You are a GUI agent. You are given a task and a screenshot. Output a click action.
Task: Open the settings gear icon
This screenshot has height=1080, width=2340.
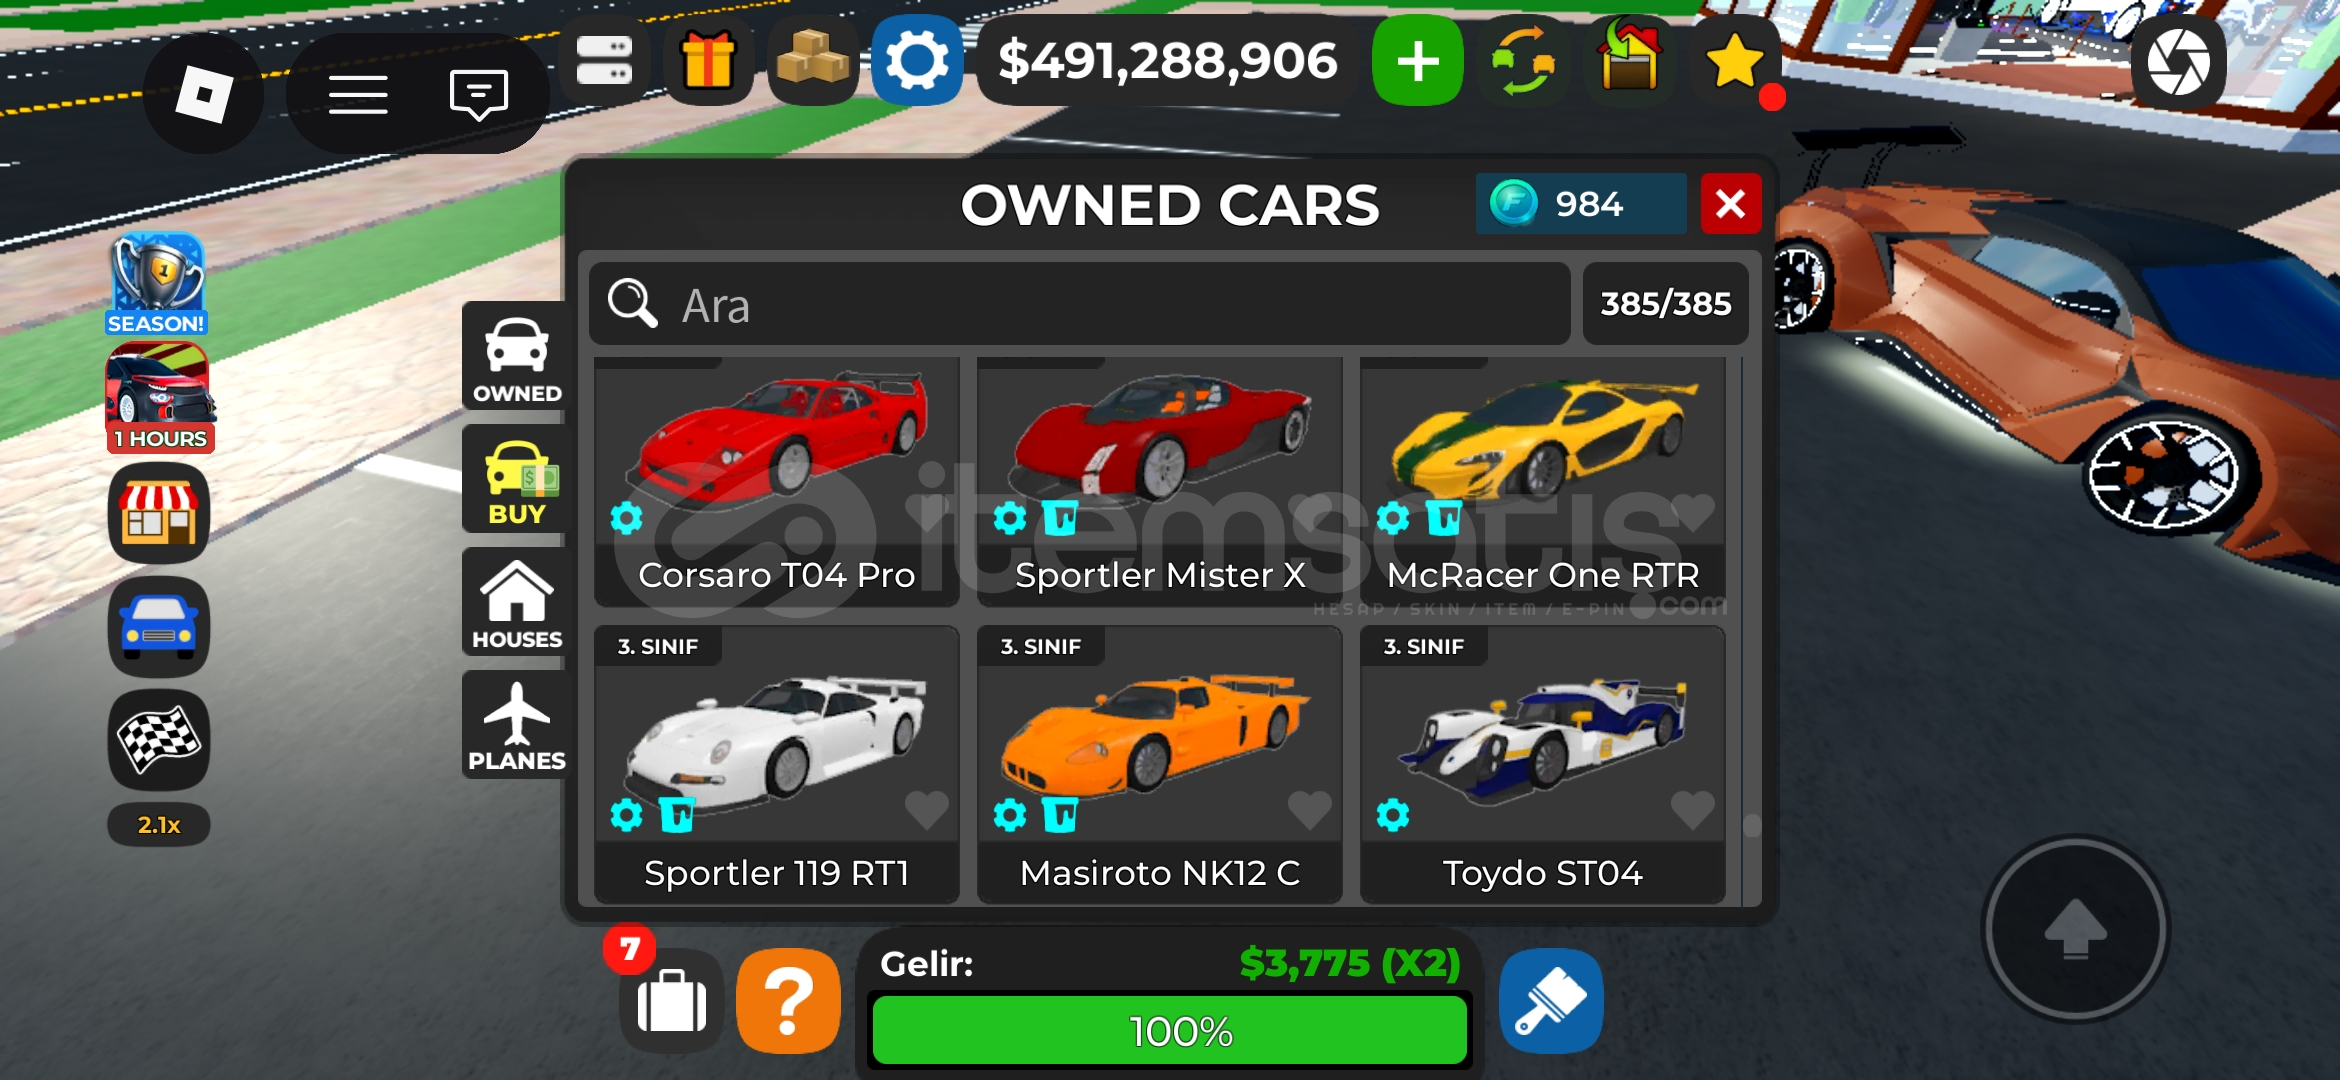(x=917, y=61)
